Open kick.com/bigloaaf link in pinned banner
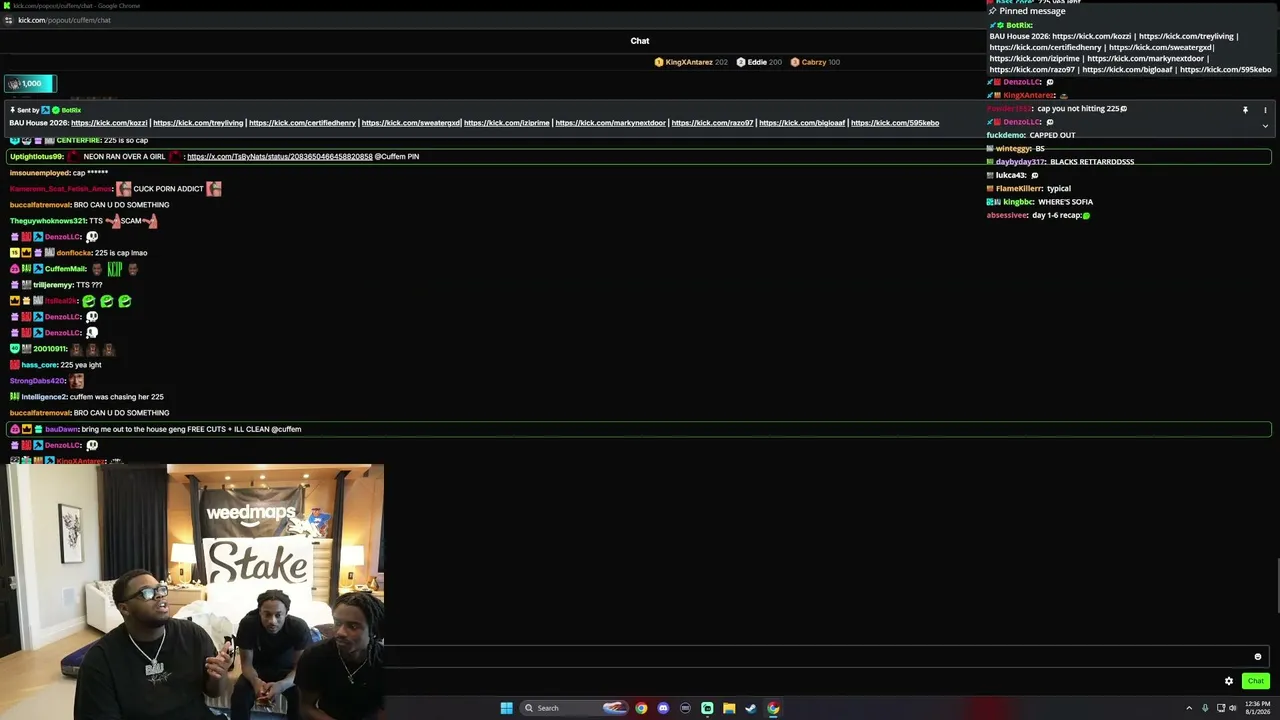 pyautogui.click(x=802, y=123)
